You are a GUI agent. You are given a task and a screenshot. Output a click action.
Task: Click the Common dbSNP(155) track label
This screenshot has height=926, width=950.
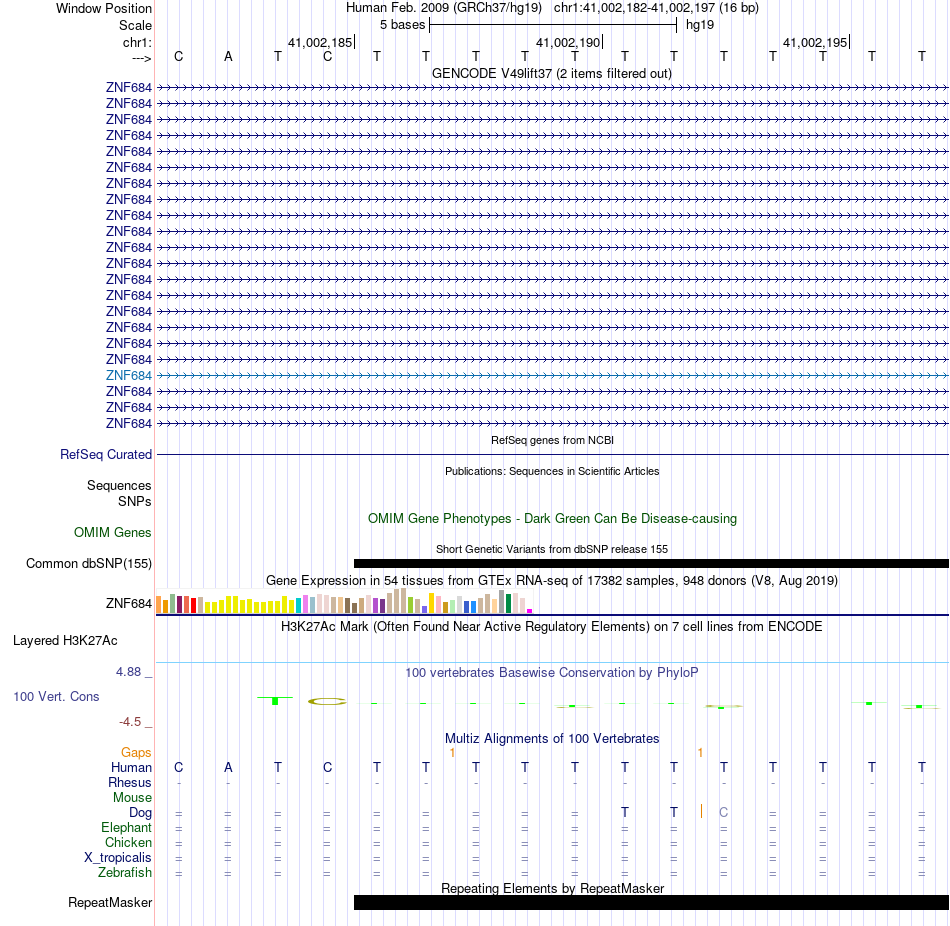[x=89, y=564]
